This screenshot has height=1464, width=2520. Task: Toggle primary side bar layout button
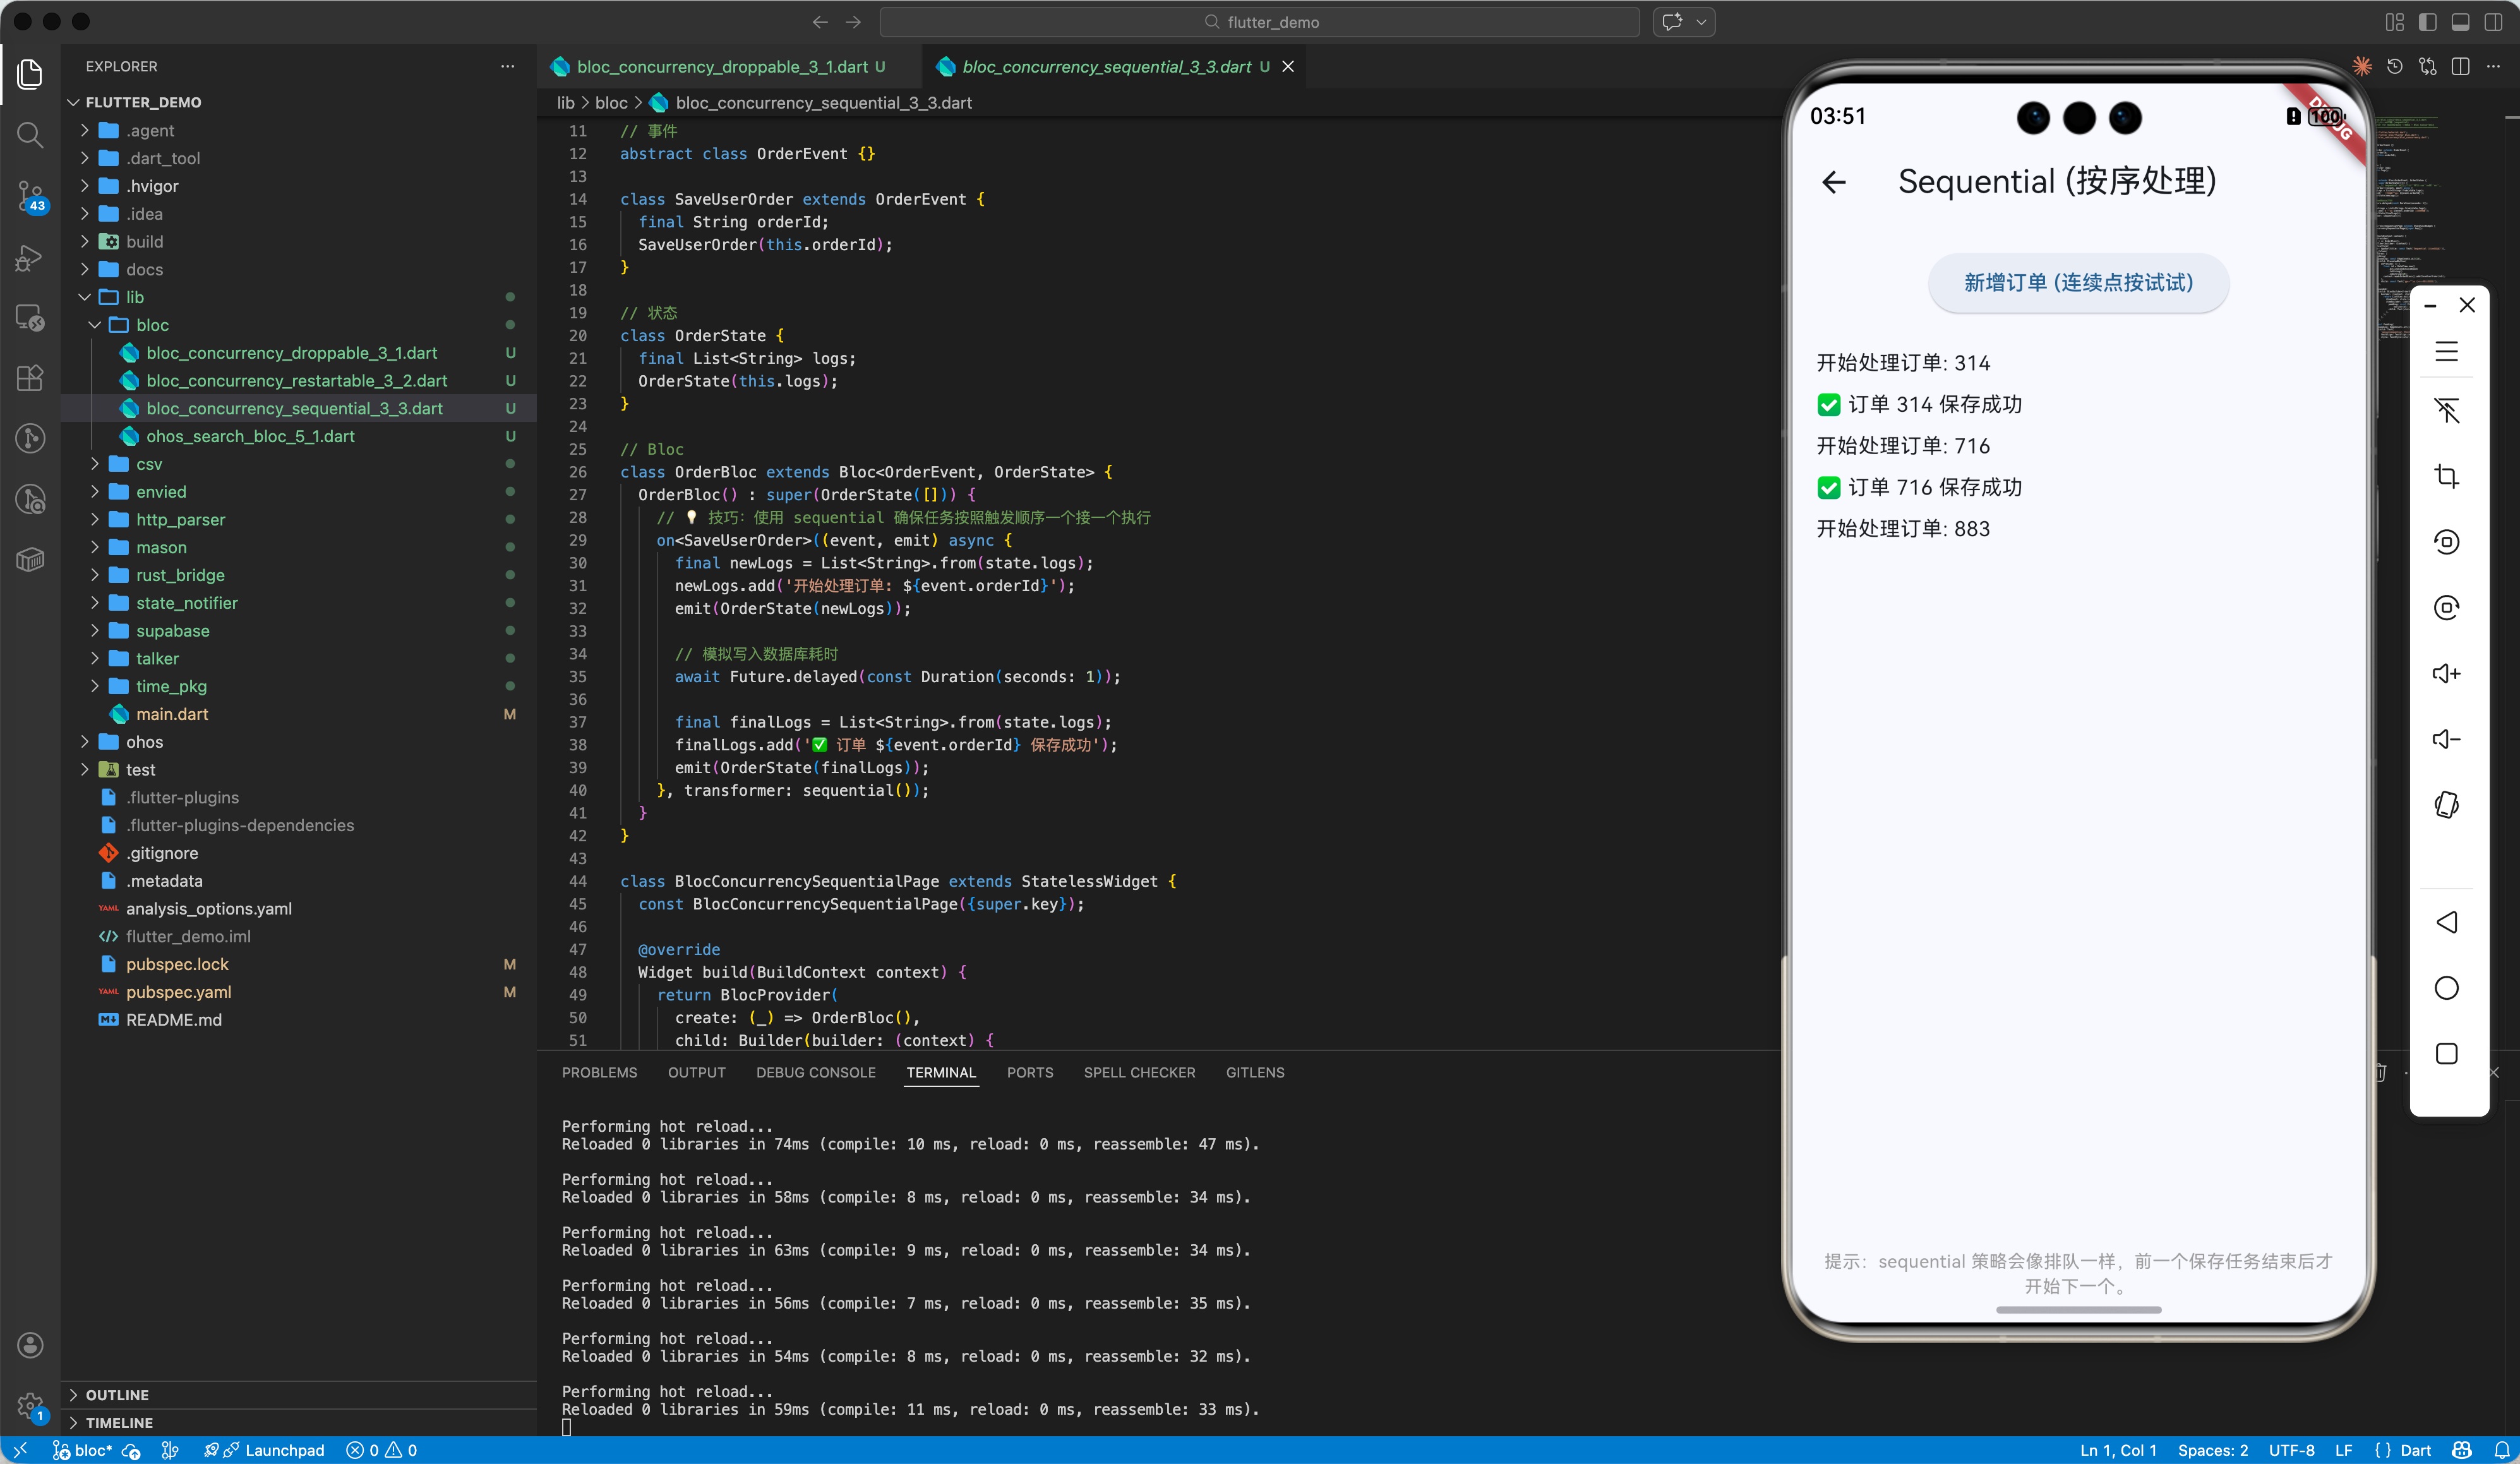pyautogui.click(x=2428, y=22)
